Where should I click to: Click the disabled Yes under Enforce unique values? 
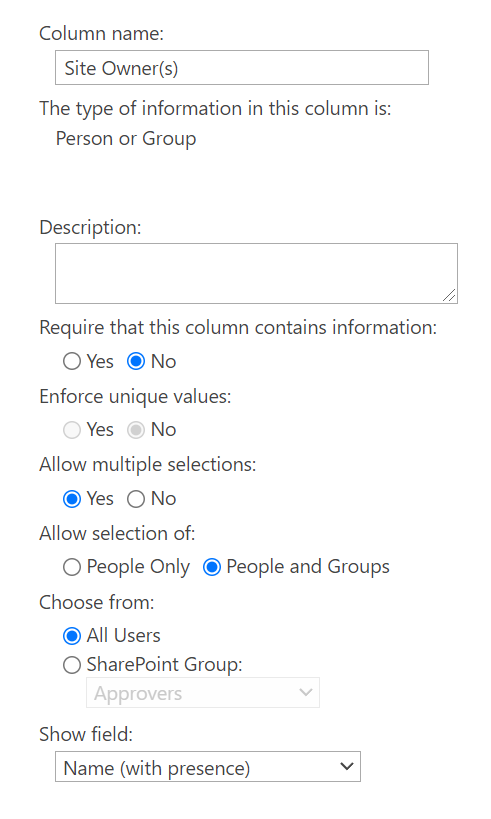(x=72, y=430)
